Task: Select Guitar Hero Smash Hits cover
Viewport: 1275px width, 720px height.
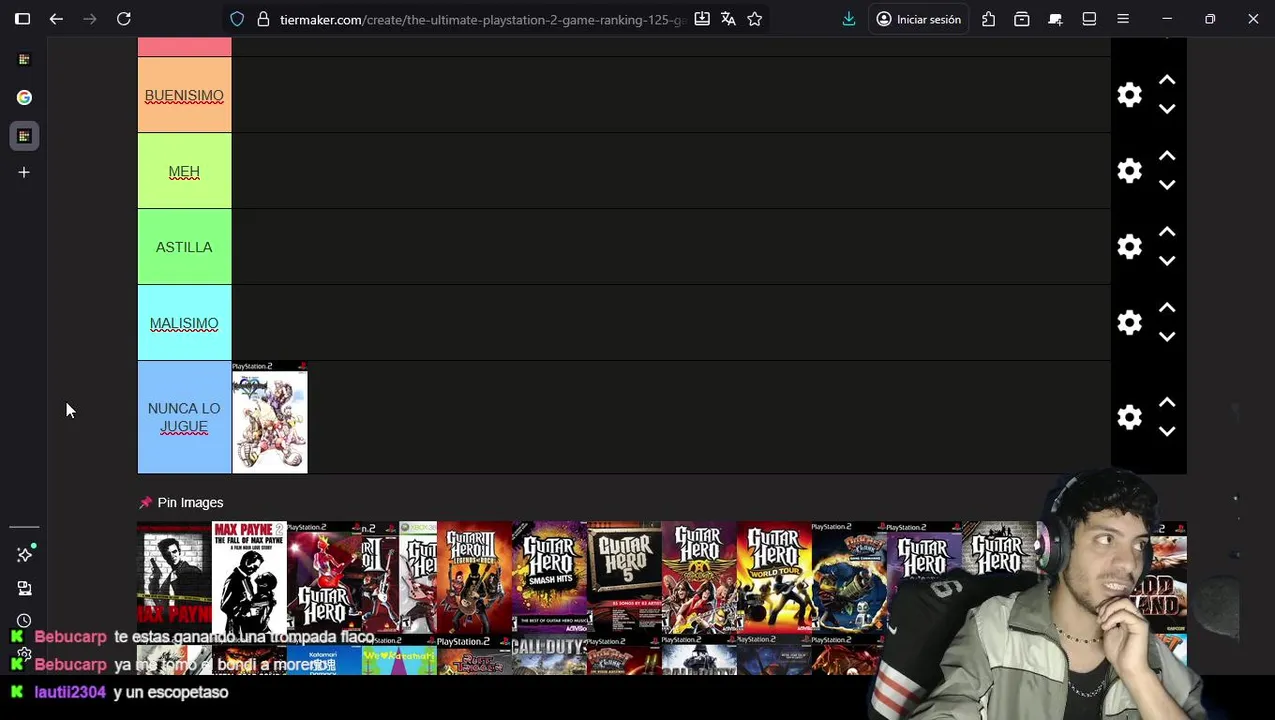Action: click(549, 577)
